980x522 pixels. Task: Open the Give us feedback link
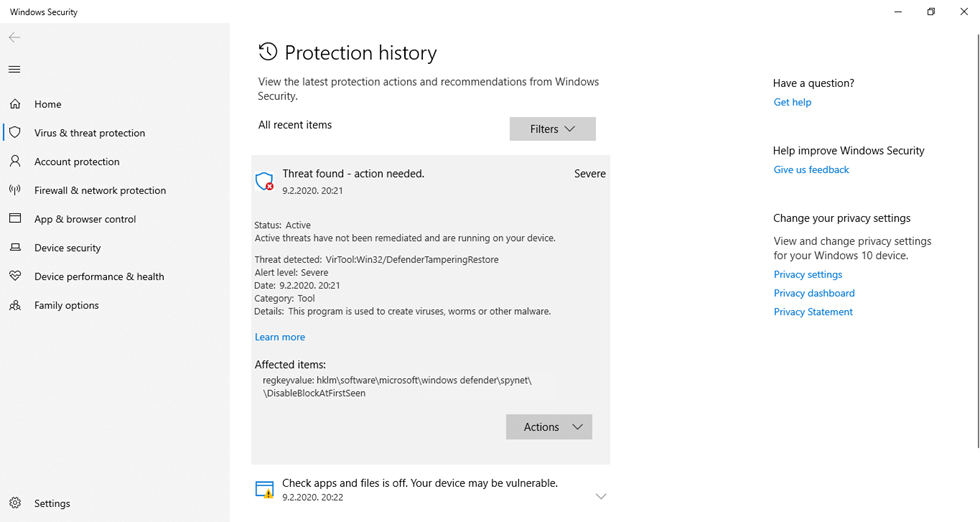pyautogui.click(x=811, y=170)
